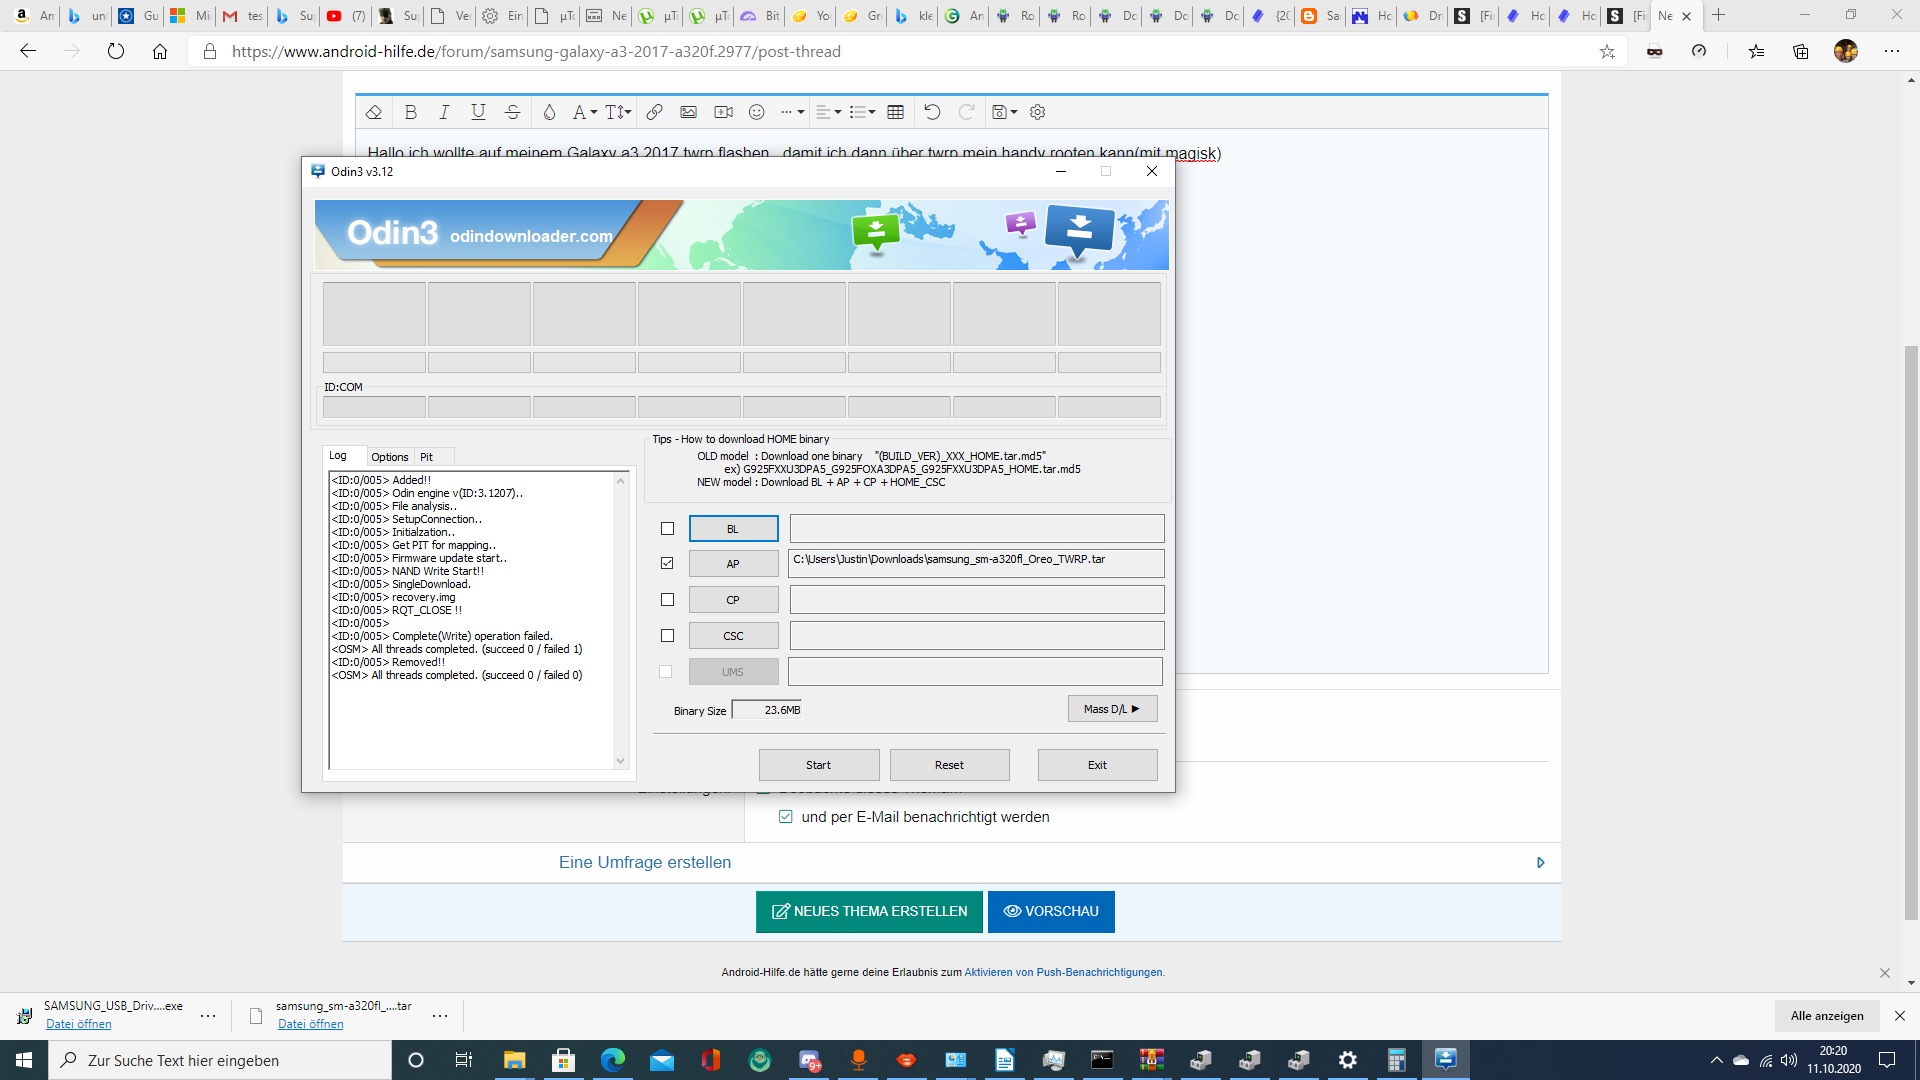1920x1080 pixels.
Task: Insert a table in the editor
Action: coord(896,112)
